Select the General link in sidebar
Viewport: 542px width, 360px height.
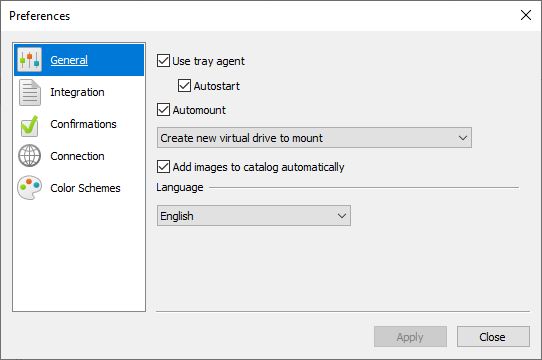click(x=69, y=60)
